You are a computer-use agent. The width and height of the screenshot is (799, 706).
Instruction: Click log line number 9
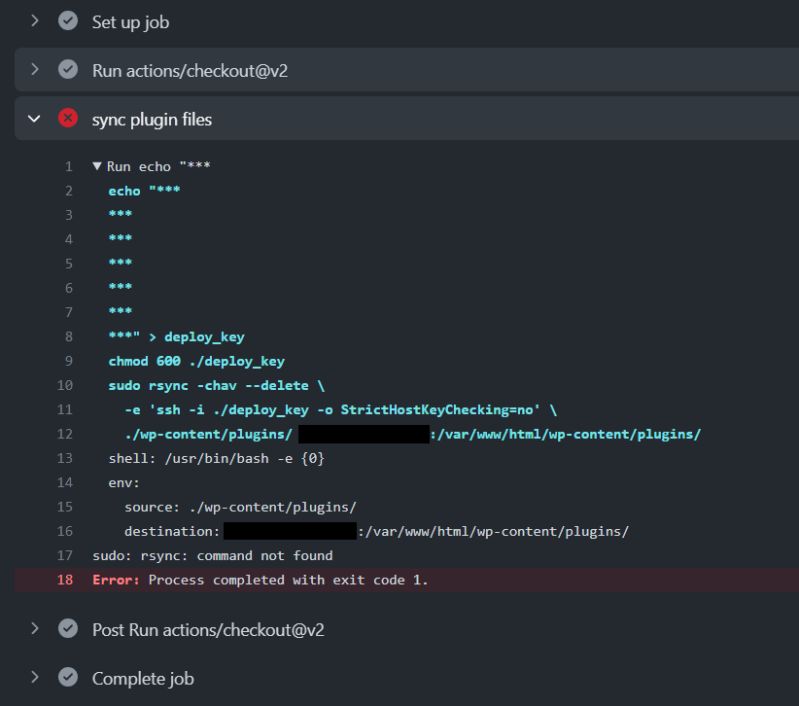coord(68,361)
